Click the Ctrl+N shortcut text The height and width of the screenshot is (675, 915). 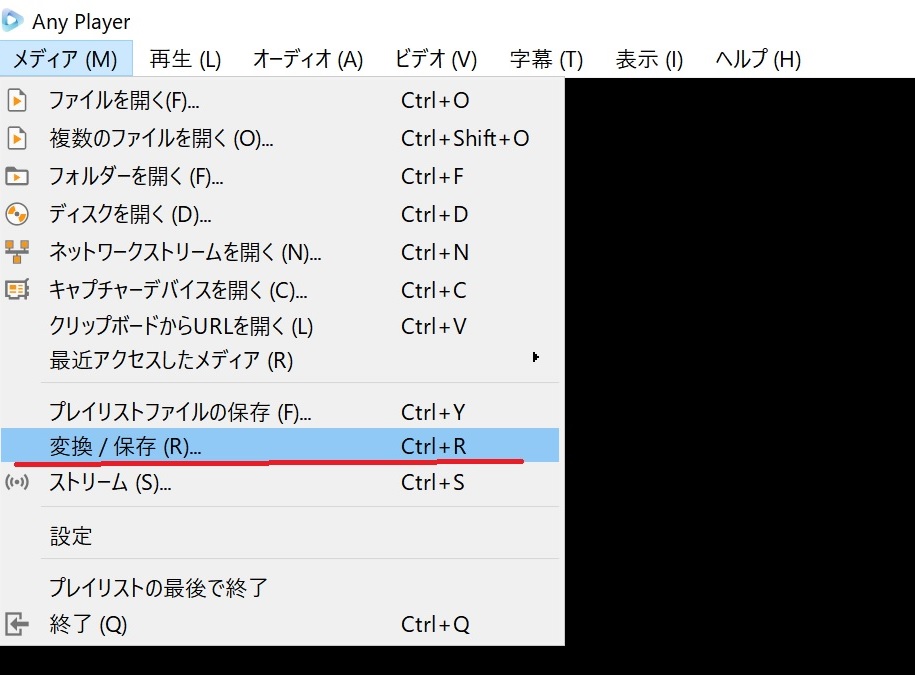click(435, 252)
